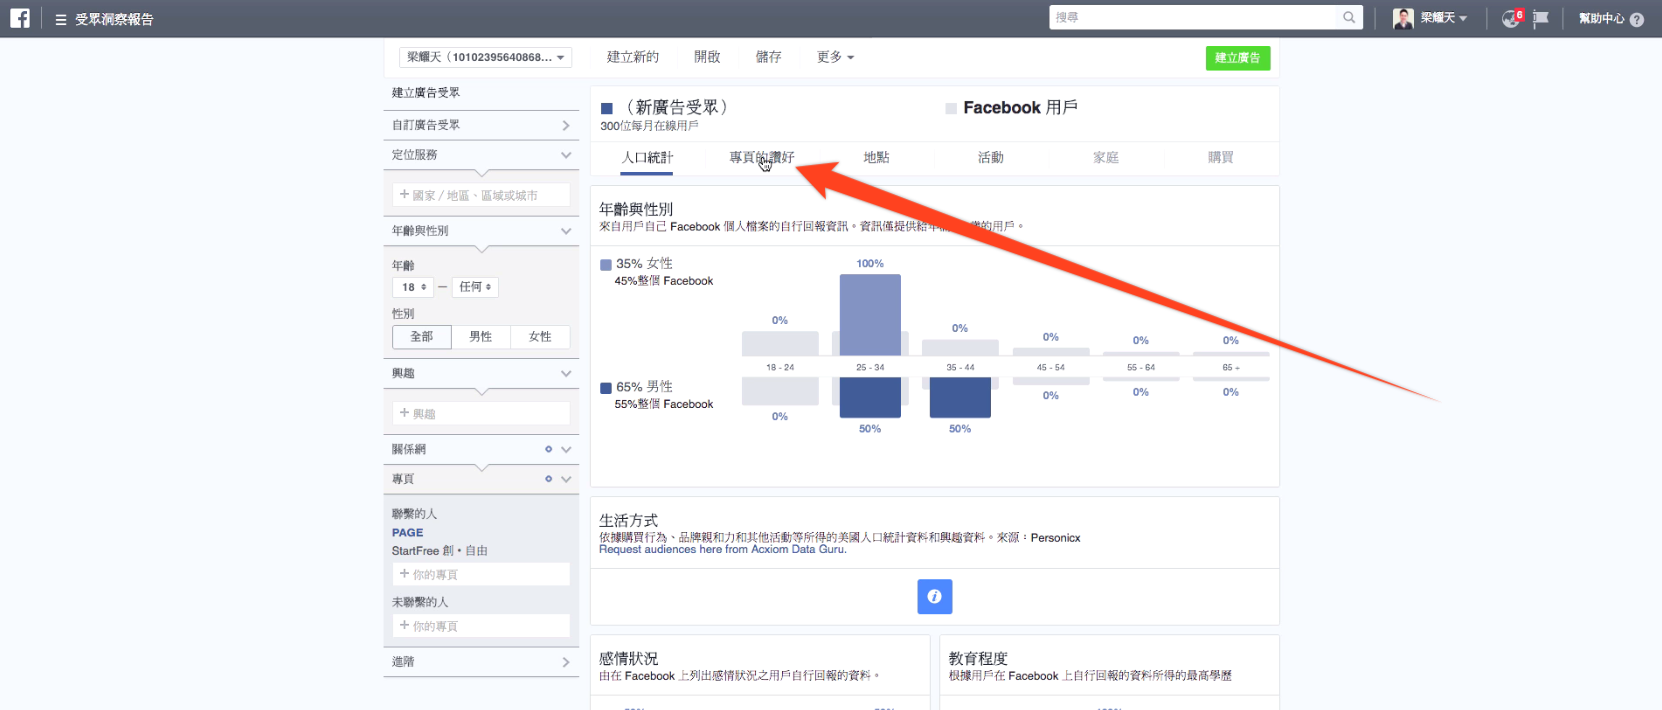
Task: Click the dark blue 新廣告受眾 legend square
Action: (x=606, y=108)
